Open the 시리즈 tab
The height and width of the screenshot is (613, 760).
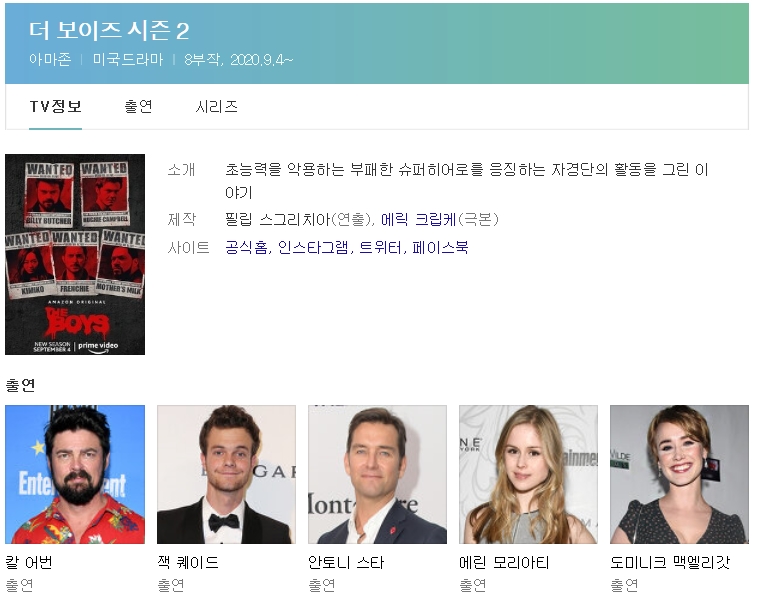pos(216,107)
